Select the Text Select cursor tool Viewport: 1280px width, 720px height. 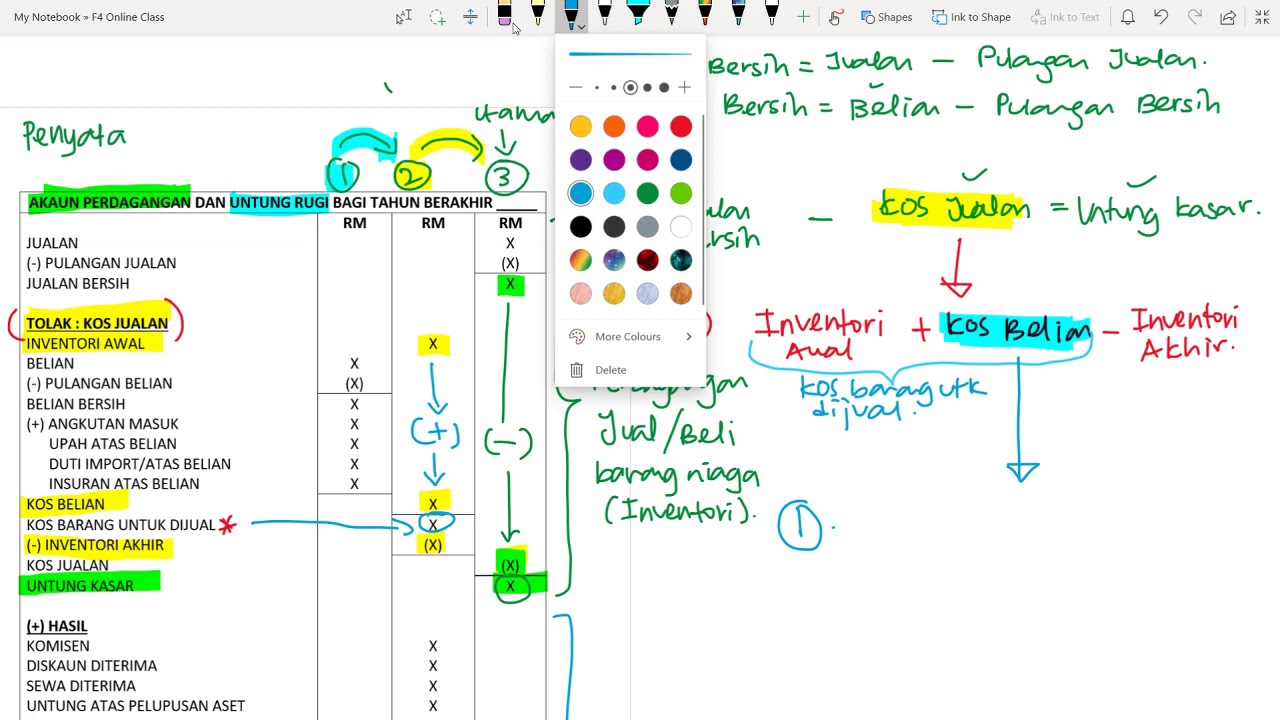point(404,17)
